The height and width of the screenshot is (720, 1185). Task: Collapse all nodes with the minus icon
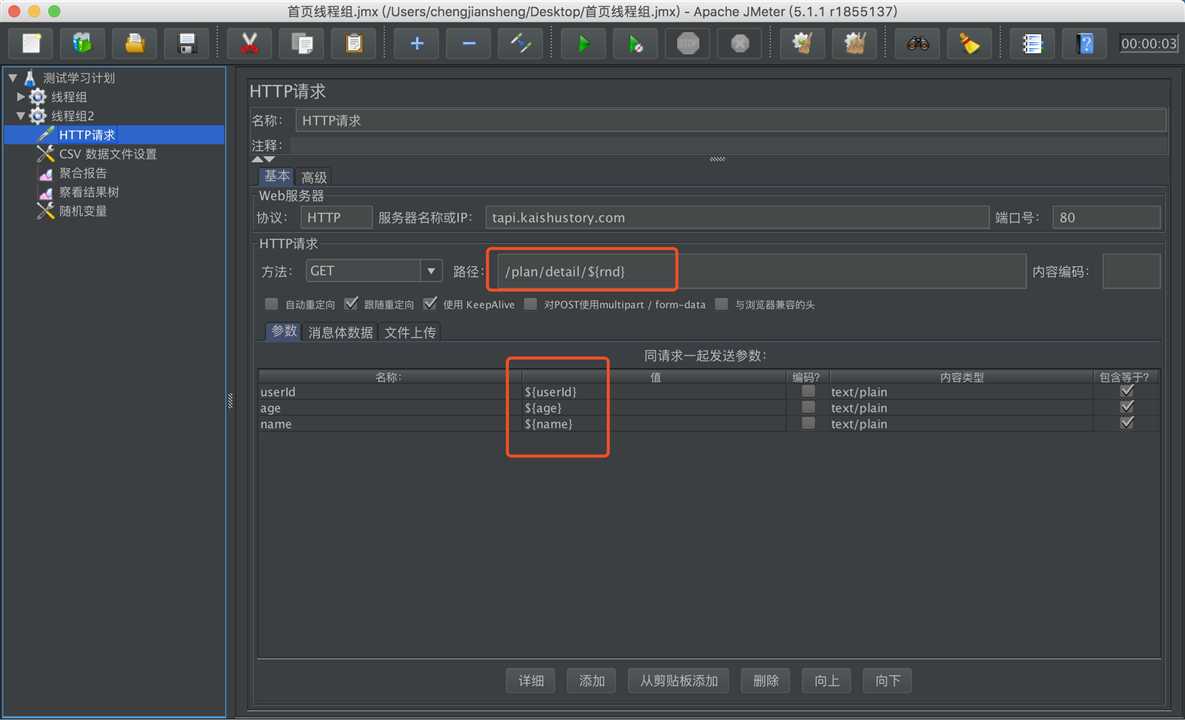pos(469,43)
